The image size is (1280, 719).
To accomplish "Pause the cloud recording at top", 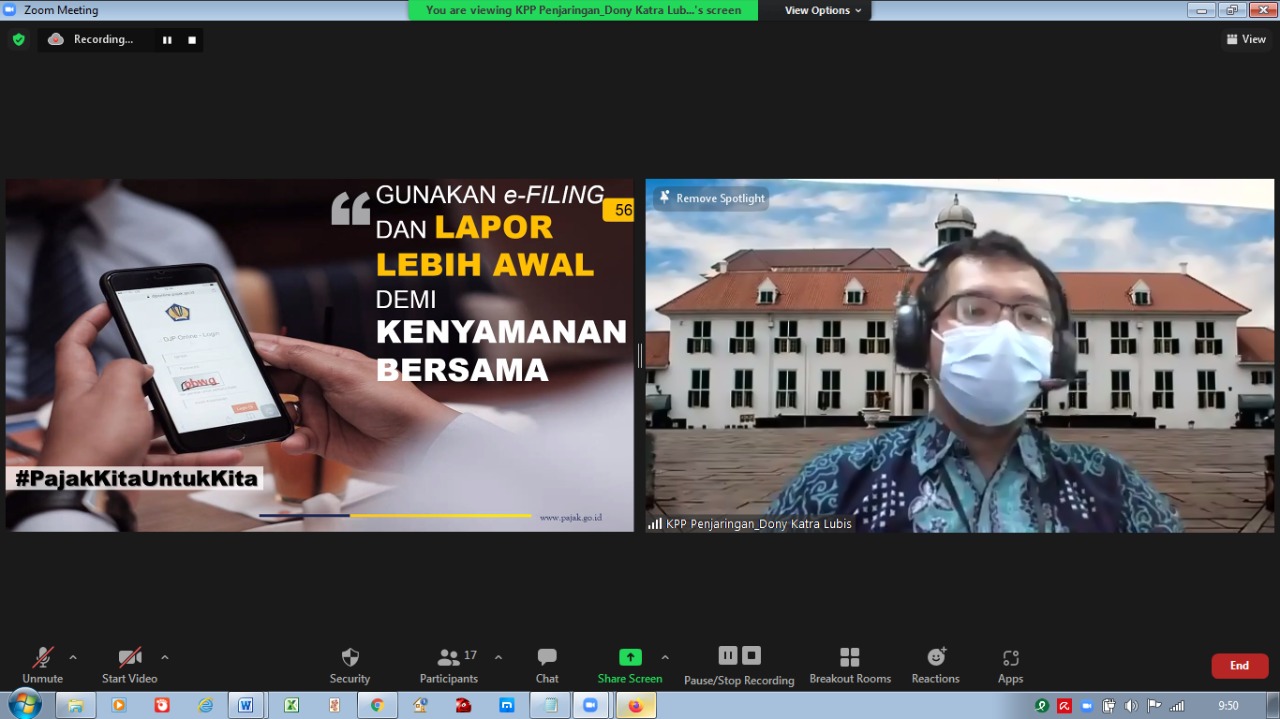I will click(x=167, y=40).
